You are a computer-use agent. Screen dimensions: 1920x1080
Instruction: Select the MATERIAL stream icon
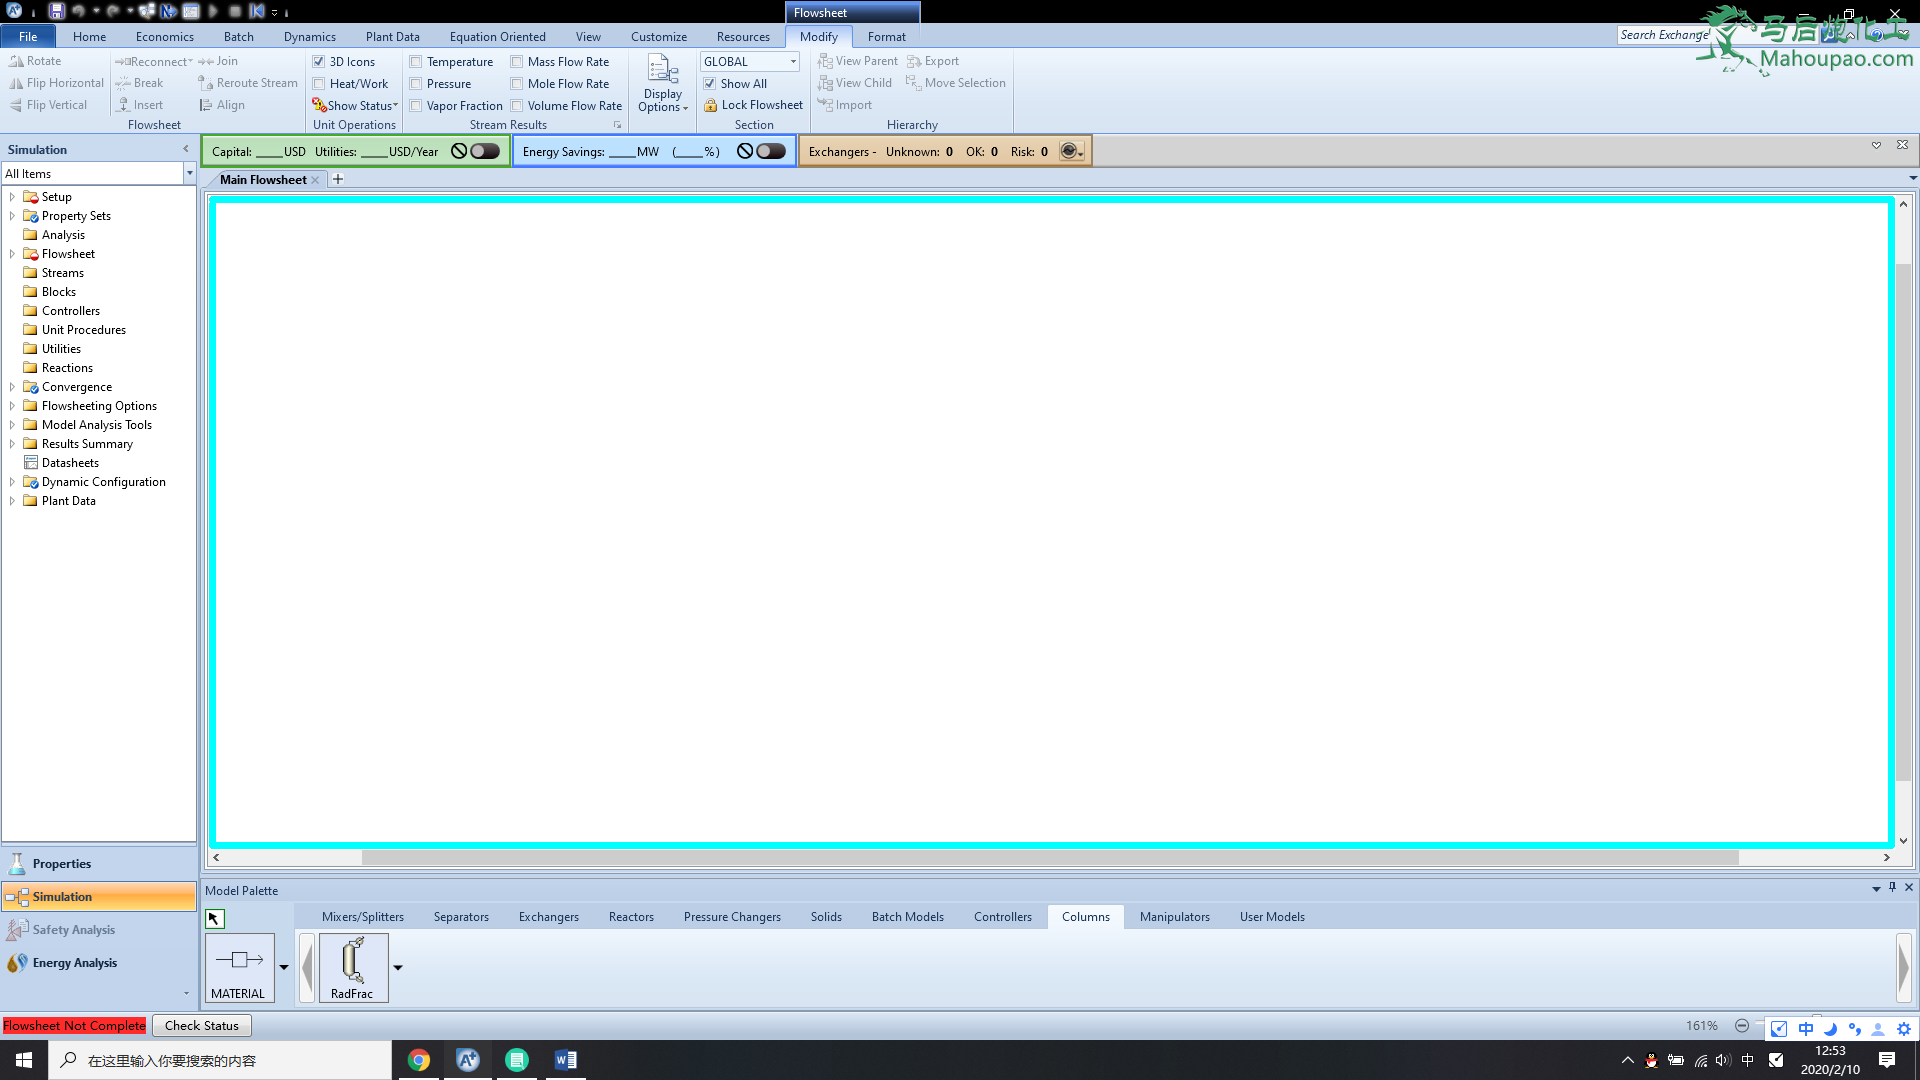click(239, 967)
